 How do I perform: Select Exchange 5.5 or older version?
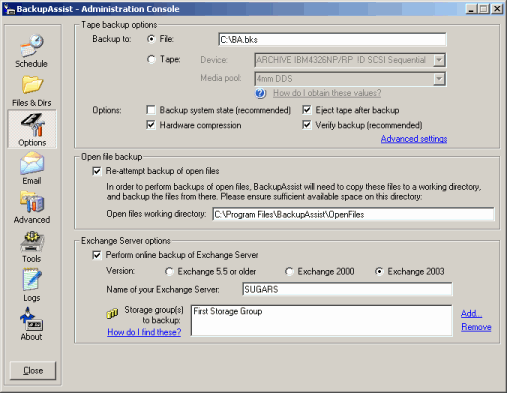pos(169,272)
